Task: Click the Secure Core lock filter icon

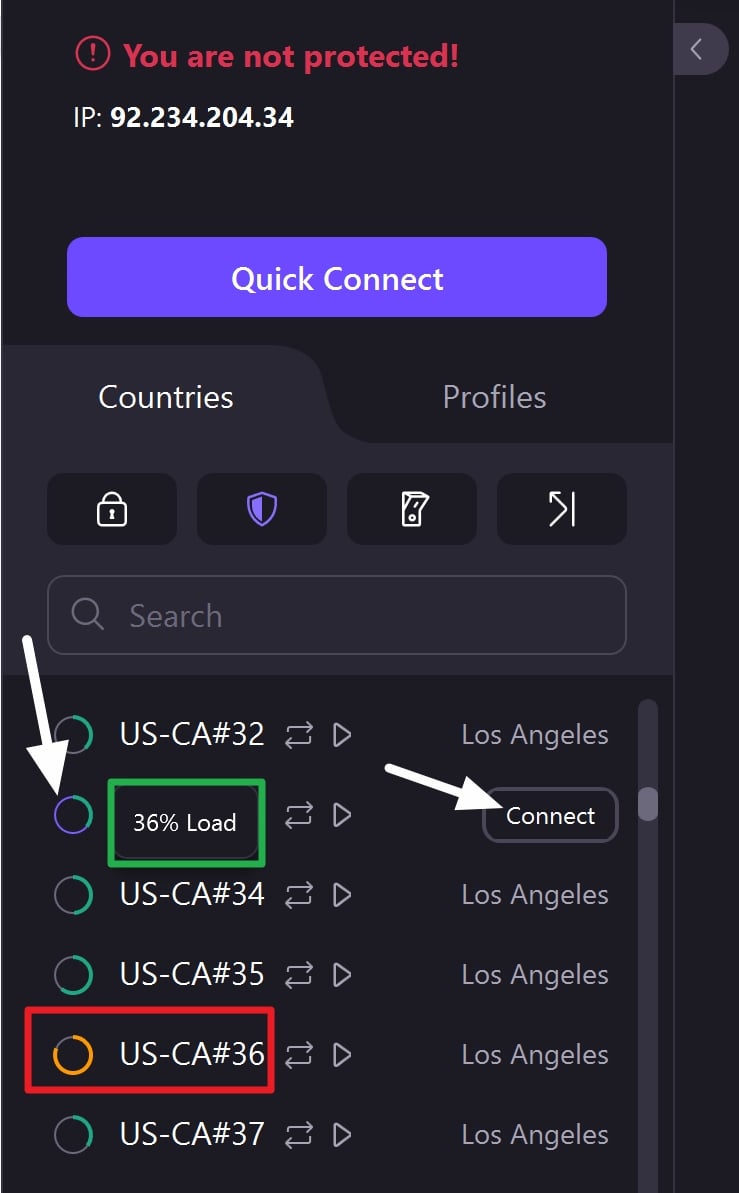Action: coord(111,509)
